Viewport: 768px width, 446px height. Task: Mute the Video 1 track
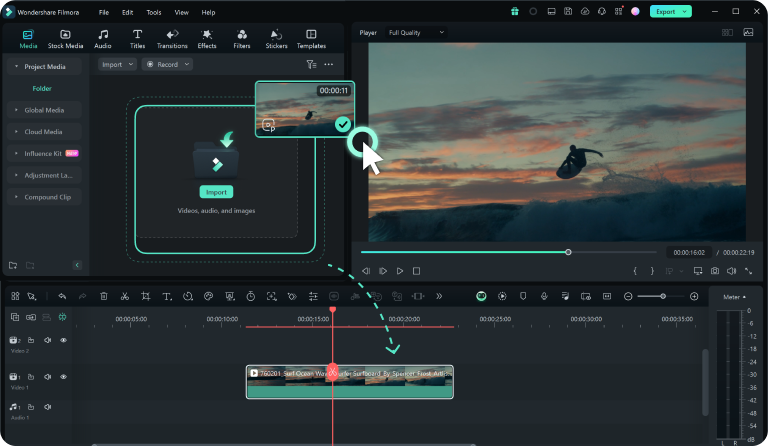pos(48,377)
